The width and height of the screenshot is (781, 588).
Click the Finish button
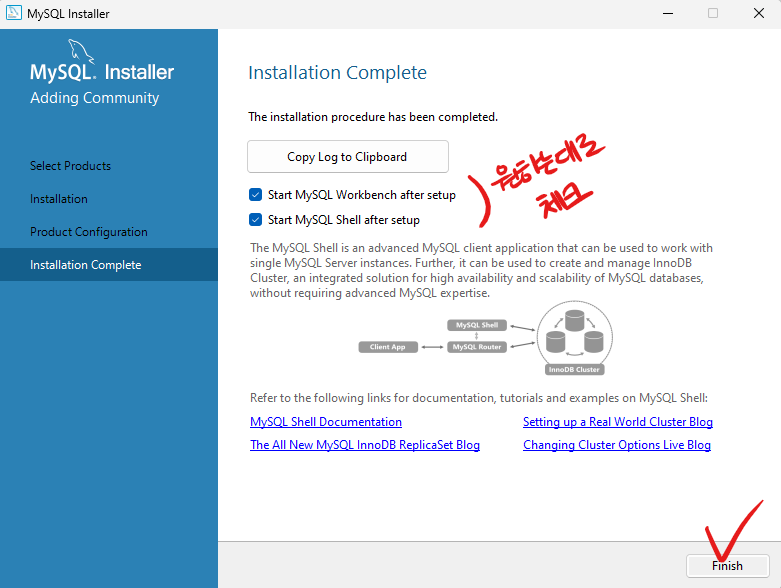pyautogui.click(x=727, y=566)
